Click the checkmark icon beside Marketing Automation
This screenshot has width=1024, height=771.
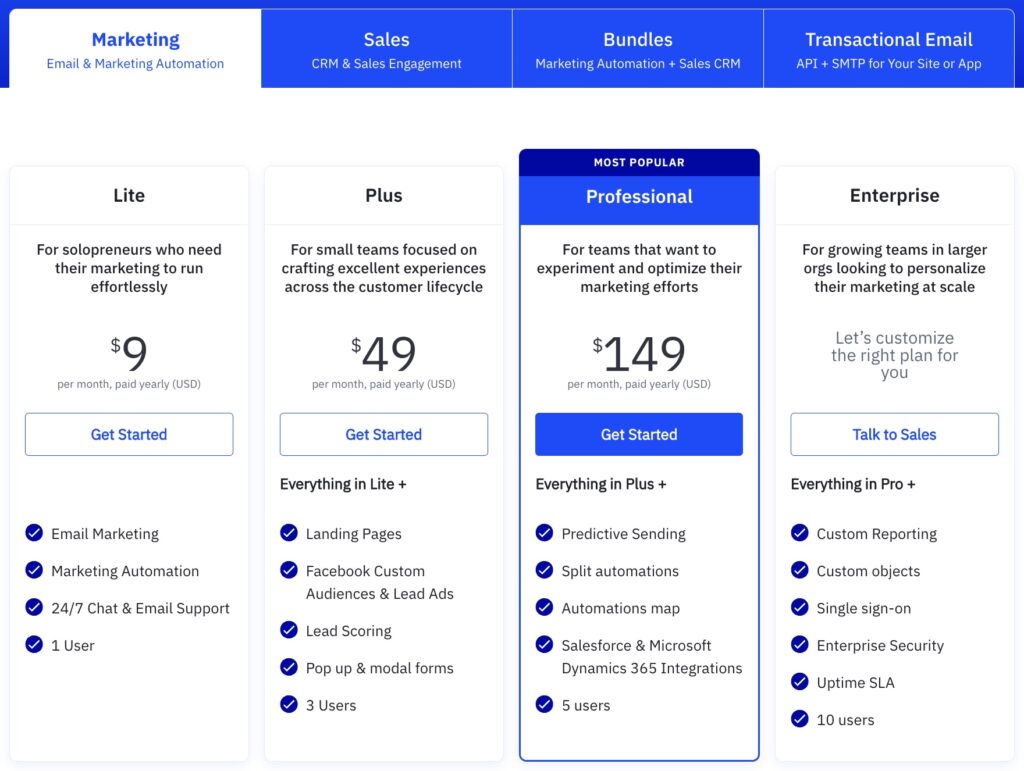34,570
